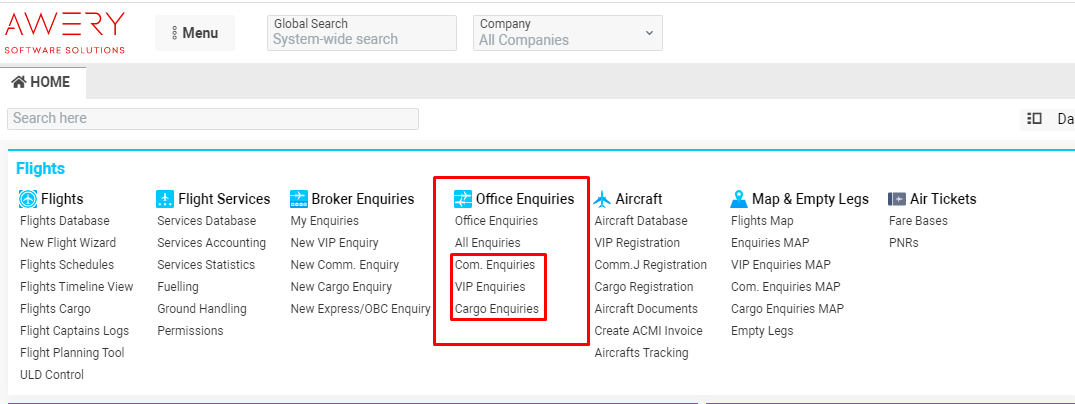Open New Flight Wizard
The width and height of the screenshot is (1075, 404).
68,243
